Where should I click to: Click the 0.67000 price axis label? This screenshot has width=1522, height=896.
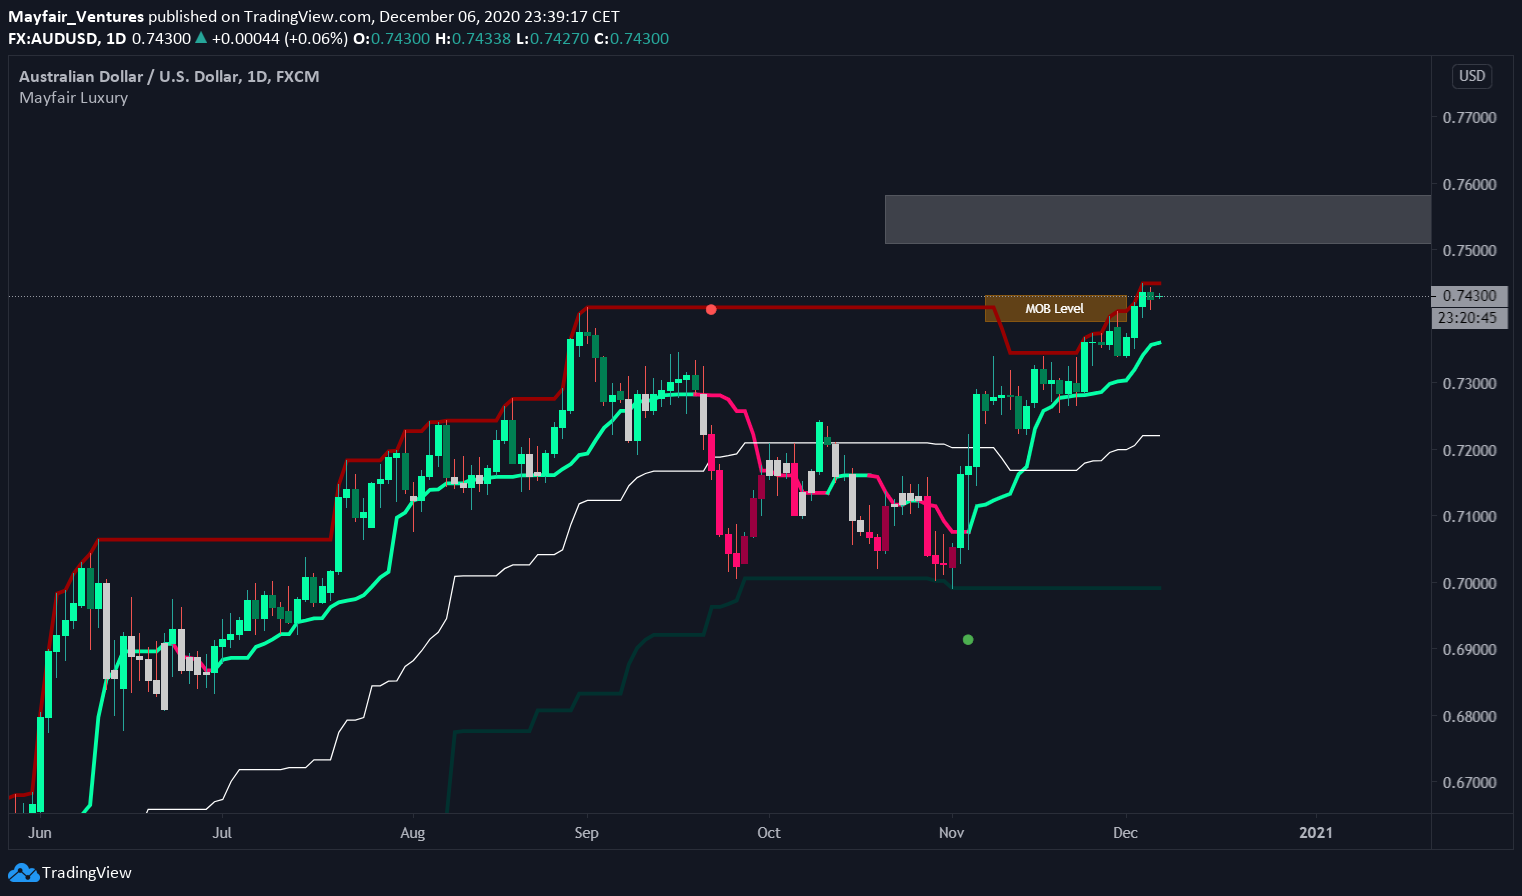[x=1469, y=782]
